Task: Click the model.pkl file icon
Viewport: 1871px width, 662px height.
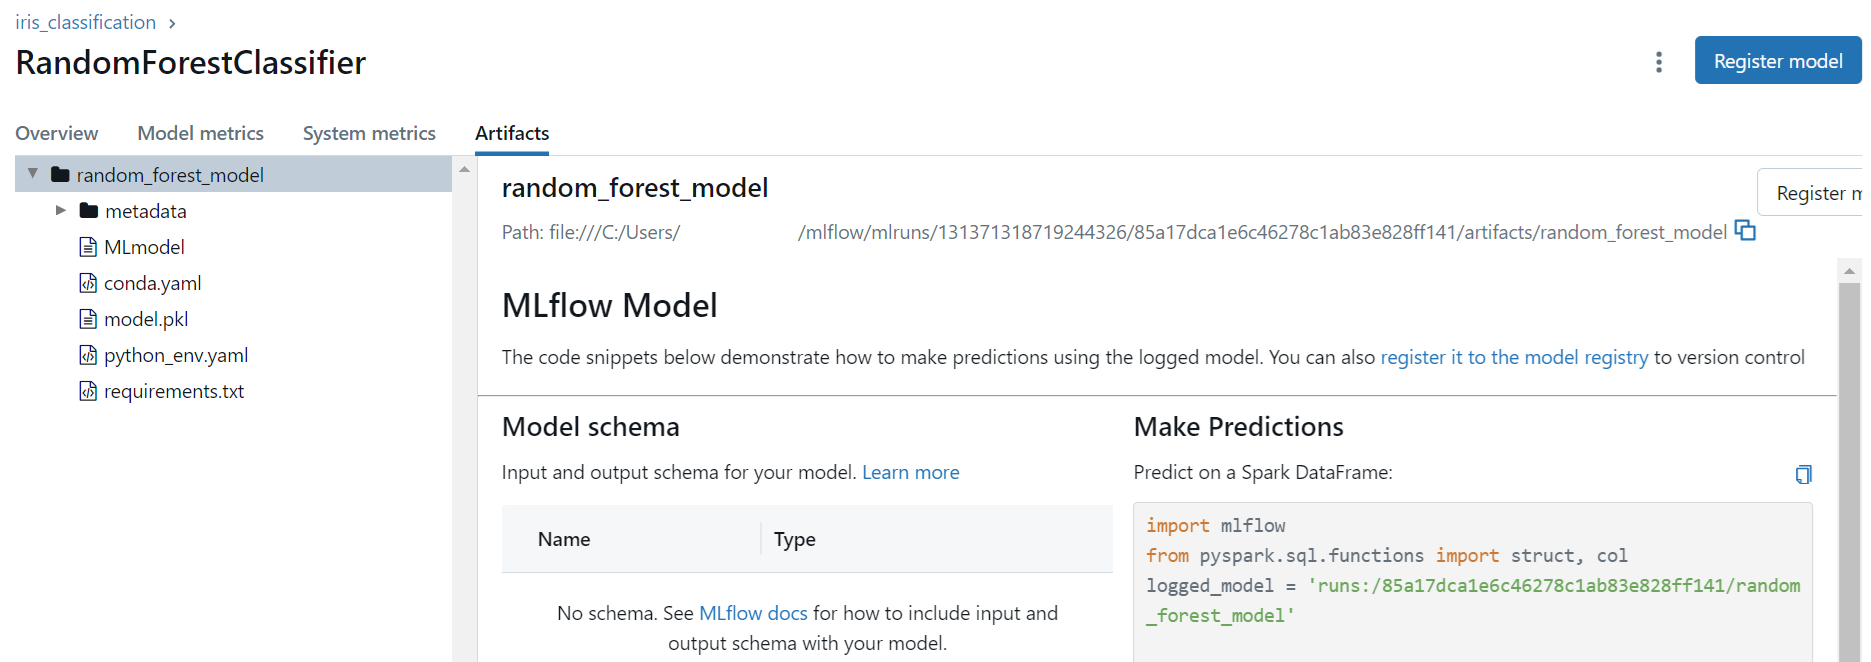Action: (x=88, y=319)
